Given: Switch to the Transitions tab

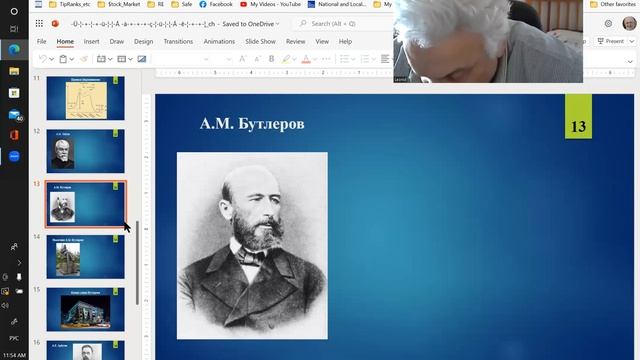Looking at the screenshot, I should pyautogui.click(x=178, y=41).
